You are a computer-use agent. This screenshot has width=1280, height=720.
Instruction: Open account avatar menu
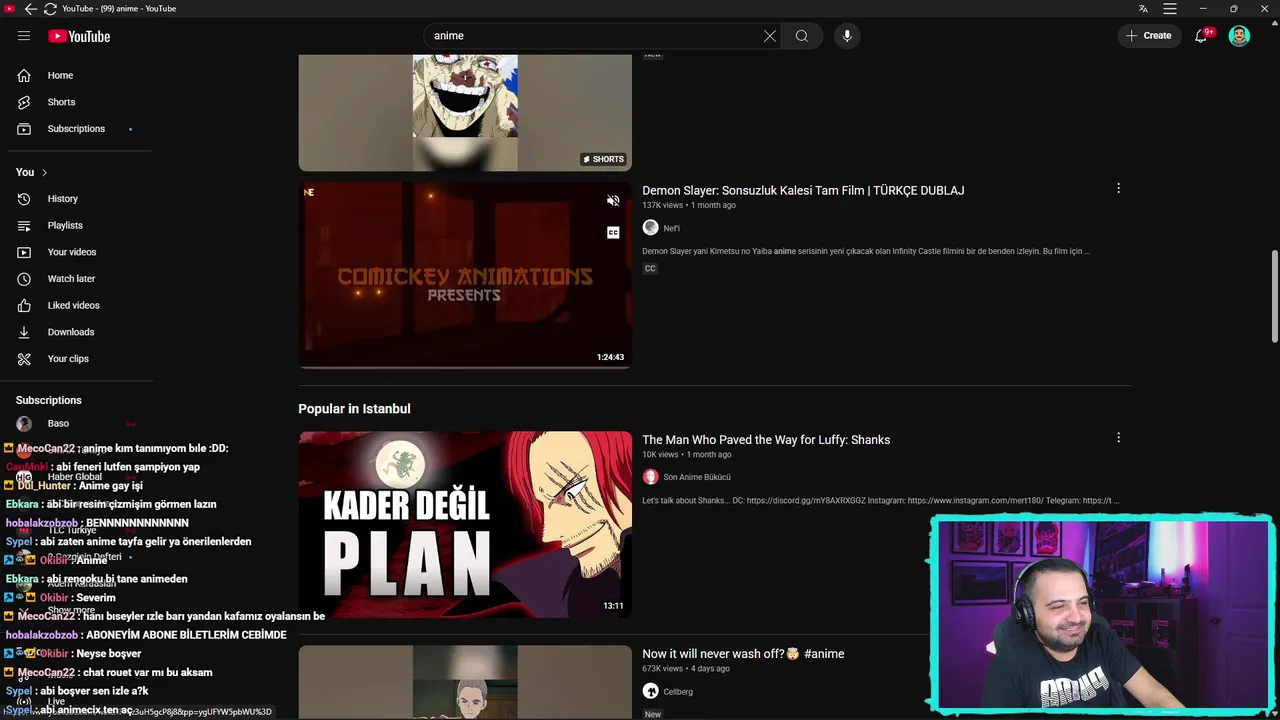[1239, 36]
